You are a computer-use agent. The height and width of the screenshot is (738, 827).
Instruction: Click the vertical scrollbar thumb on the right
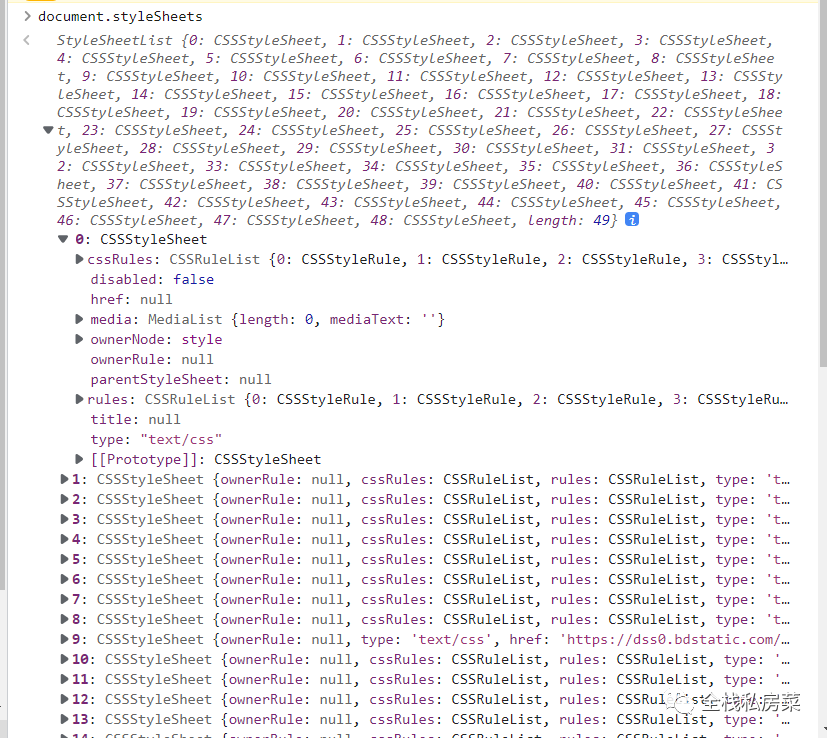tap(823, 185)
